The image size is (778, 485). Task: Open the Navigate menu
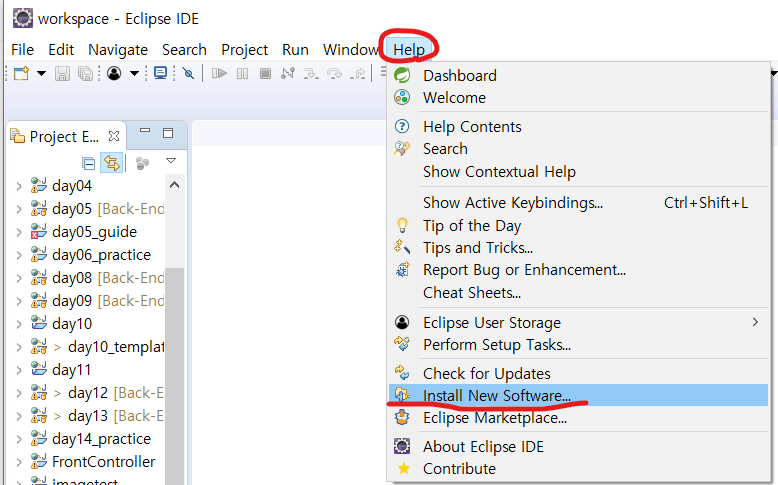pos(118,50)
